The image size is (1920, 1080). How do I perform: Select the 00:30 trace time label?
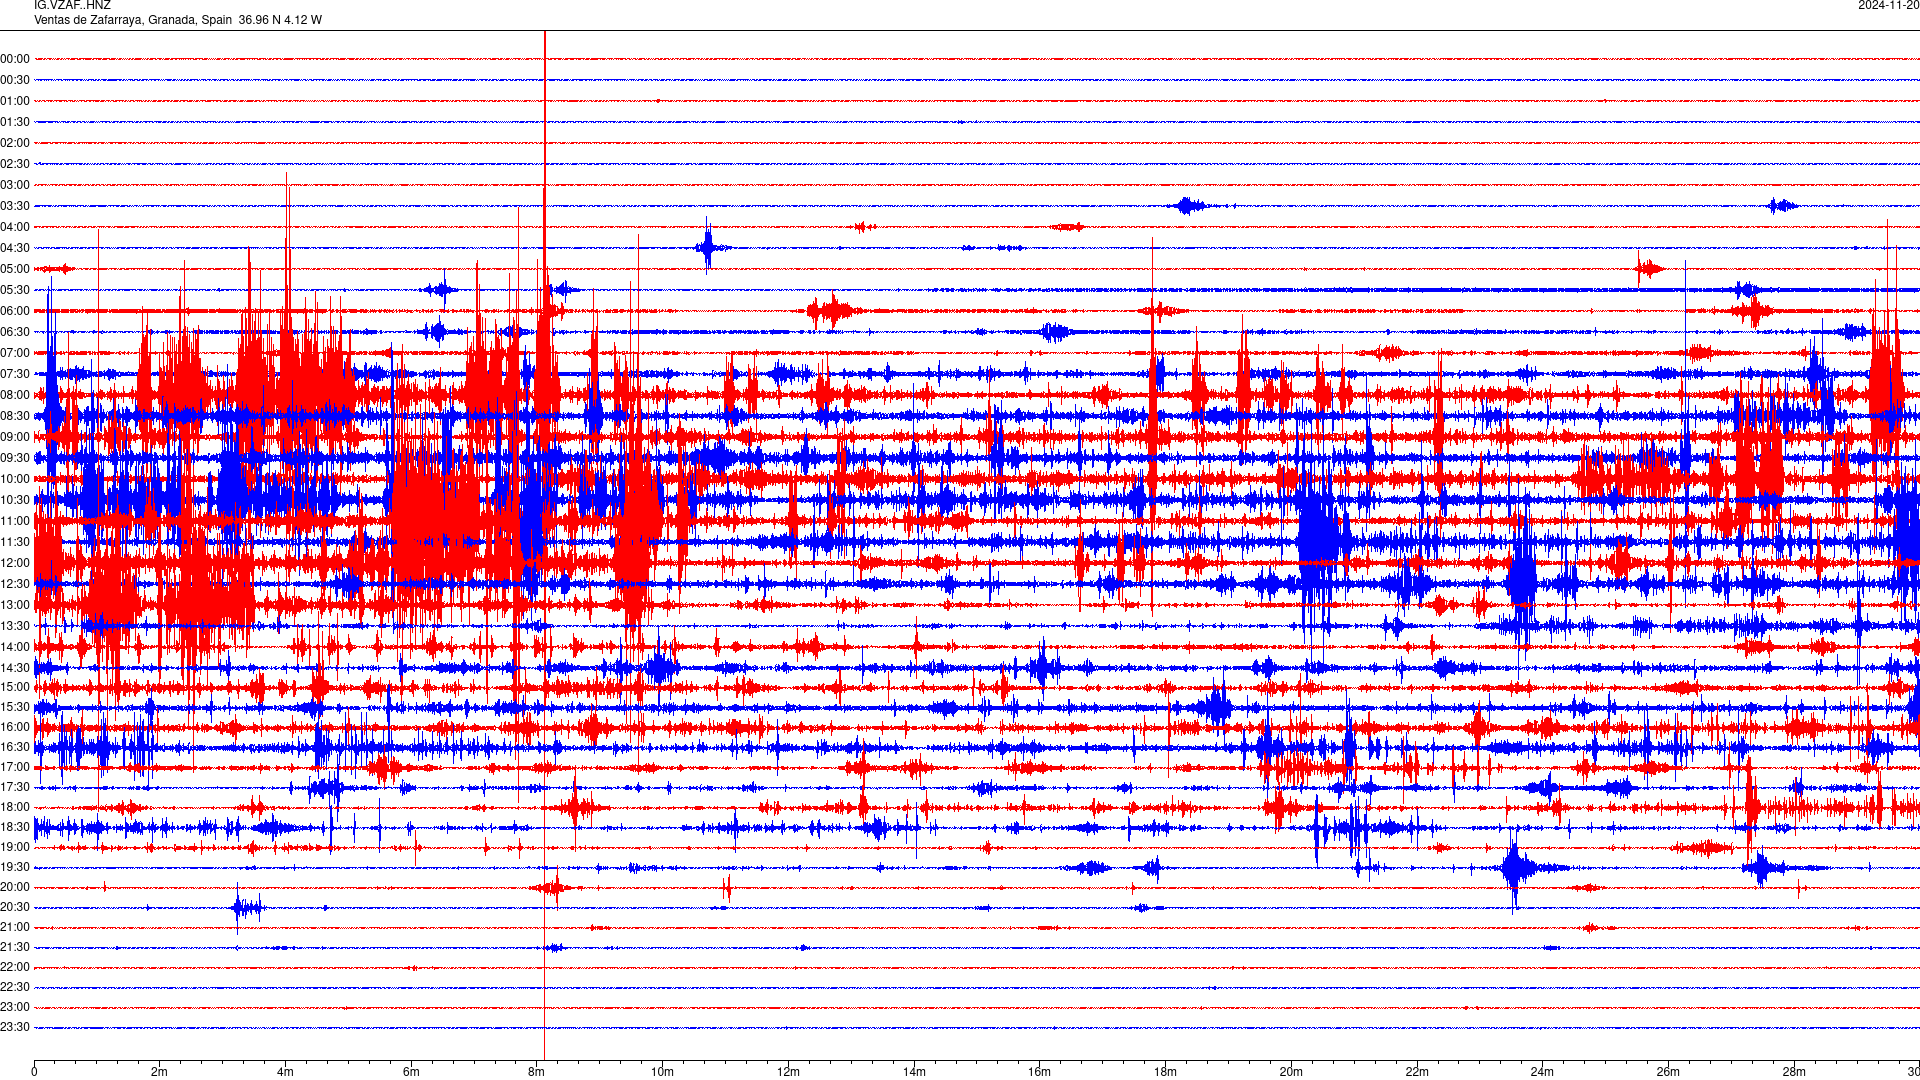[15, 80]
